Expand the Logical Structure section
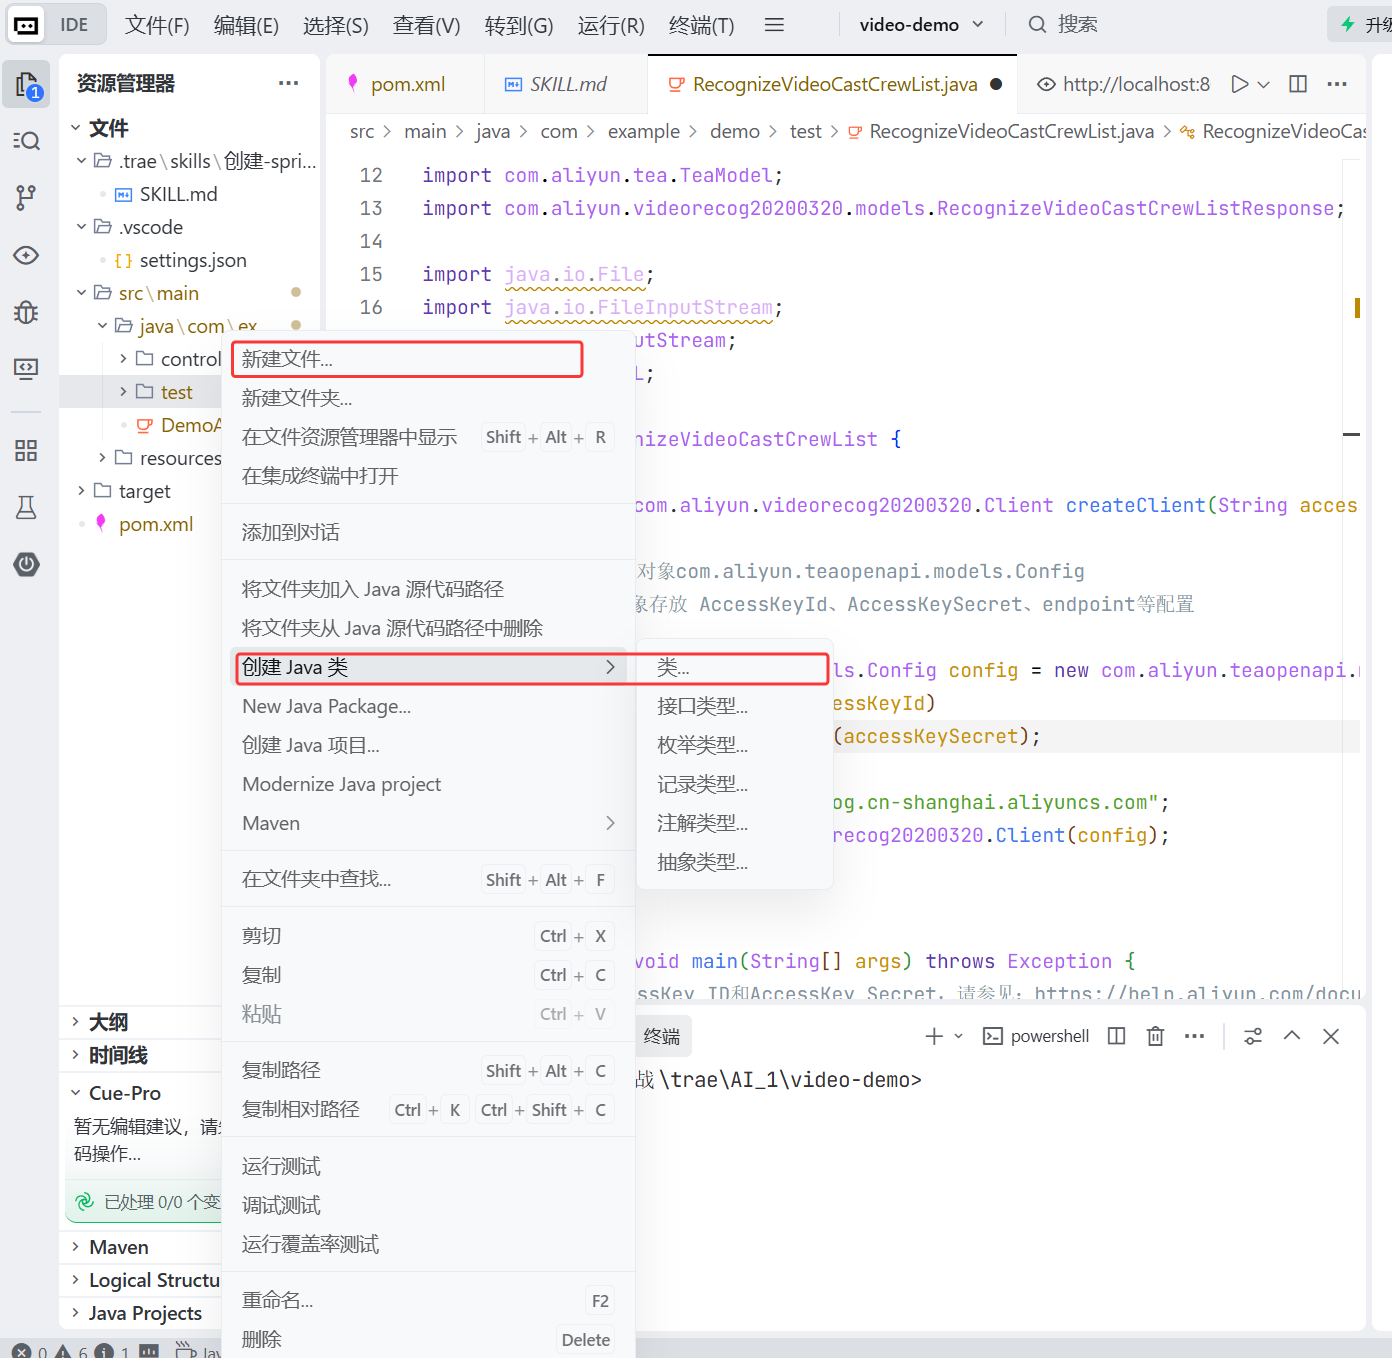This screenshot has height=1358, width=1392. click(x=76, y=1280)
